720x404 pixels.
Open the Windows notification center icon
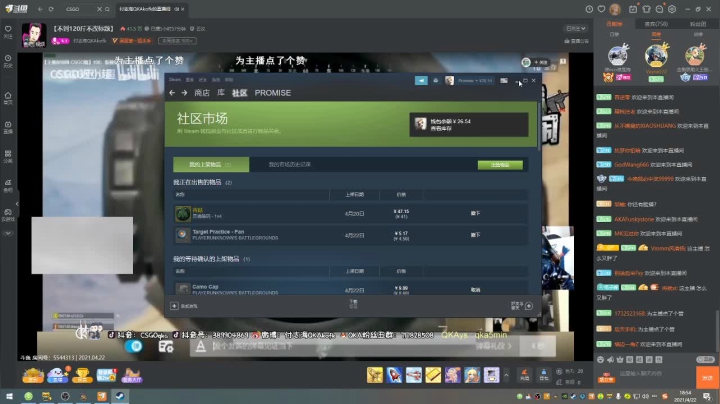[707, 396]
